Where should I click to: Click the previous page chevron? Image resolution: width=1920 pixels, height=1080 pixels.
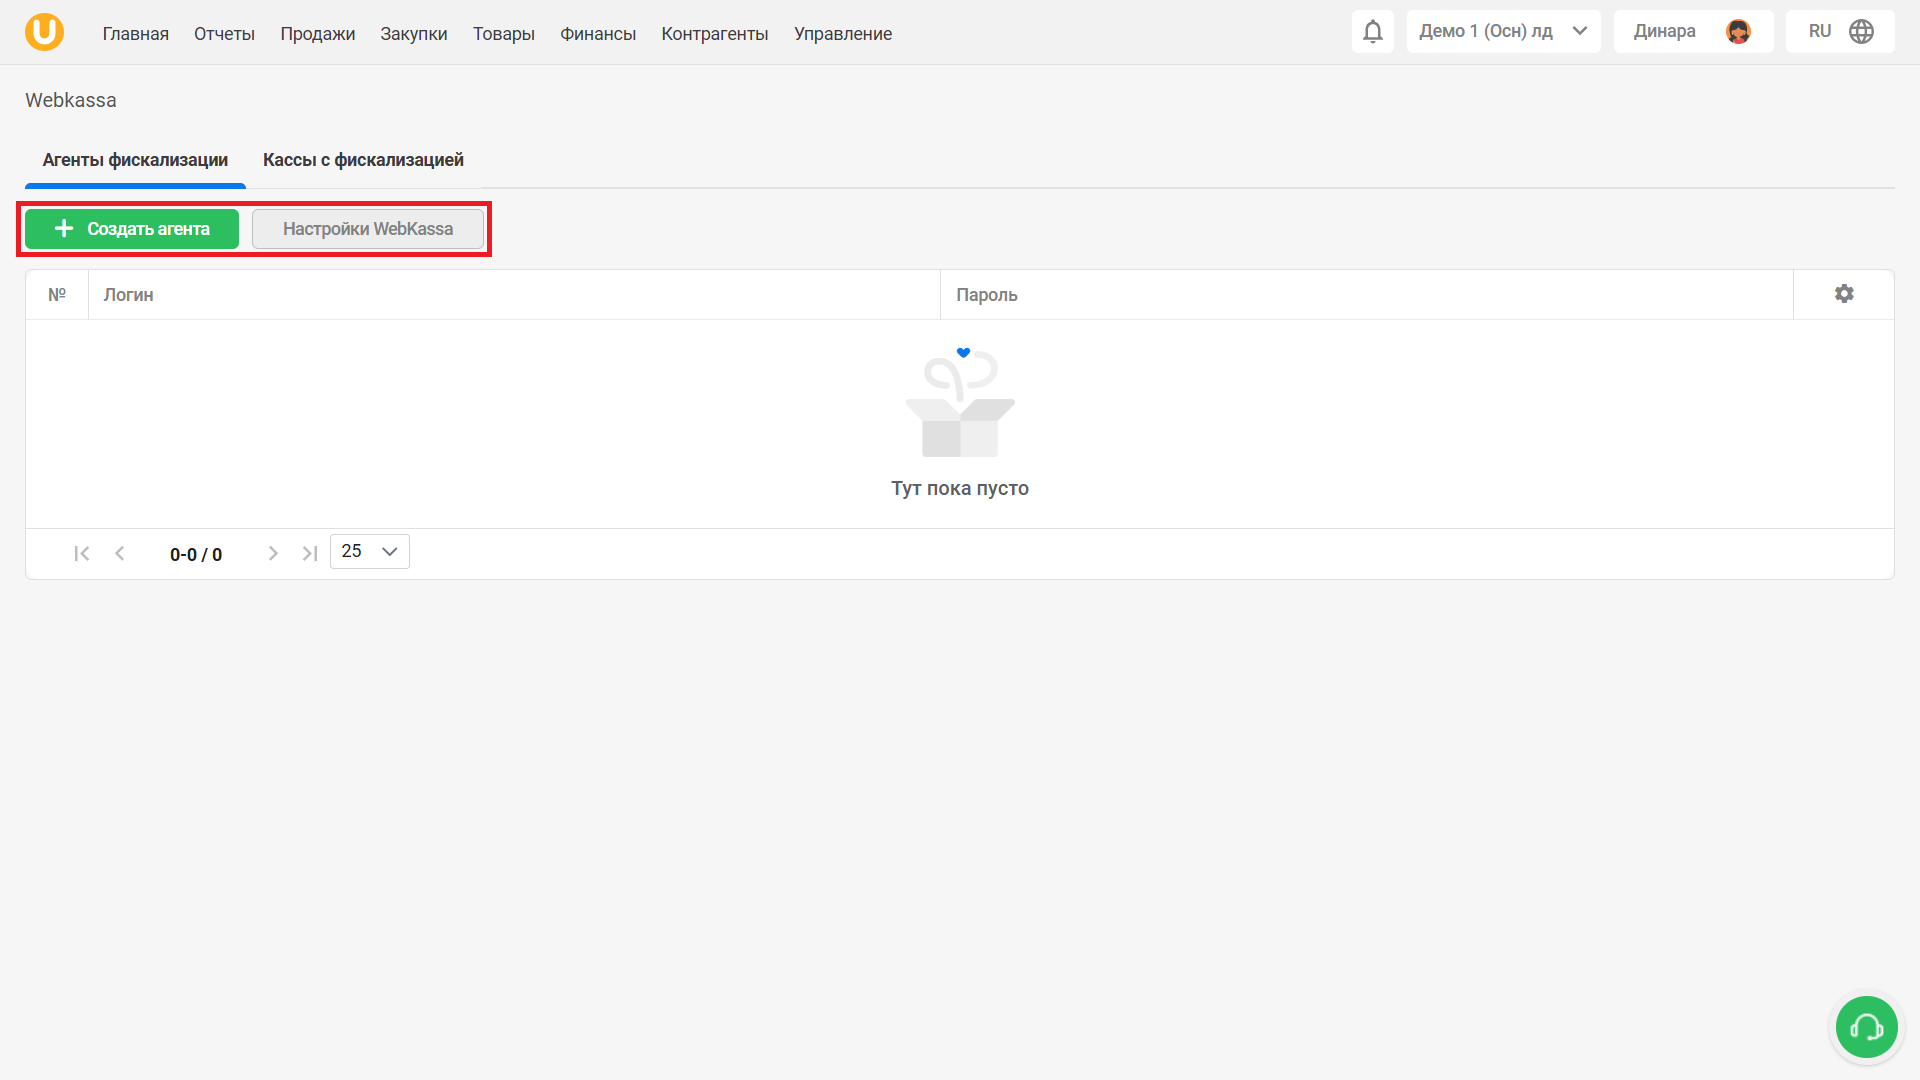tap(120, 553)
